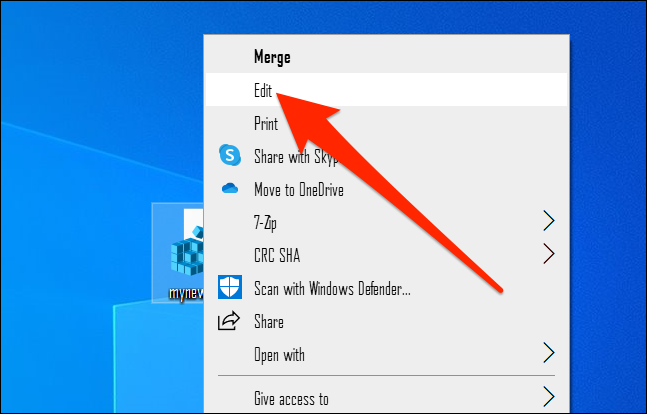The image size is (647, 414).
Task: Choose Move to OneDrive entry
Action: tap(387, 189)
